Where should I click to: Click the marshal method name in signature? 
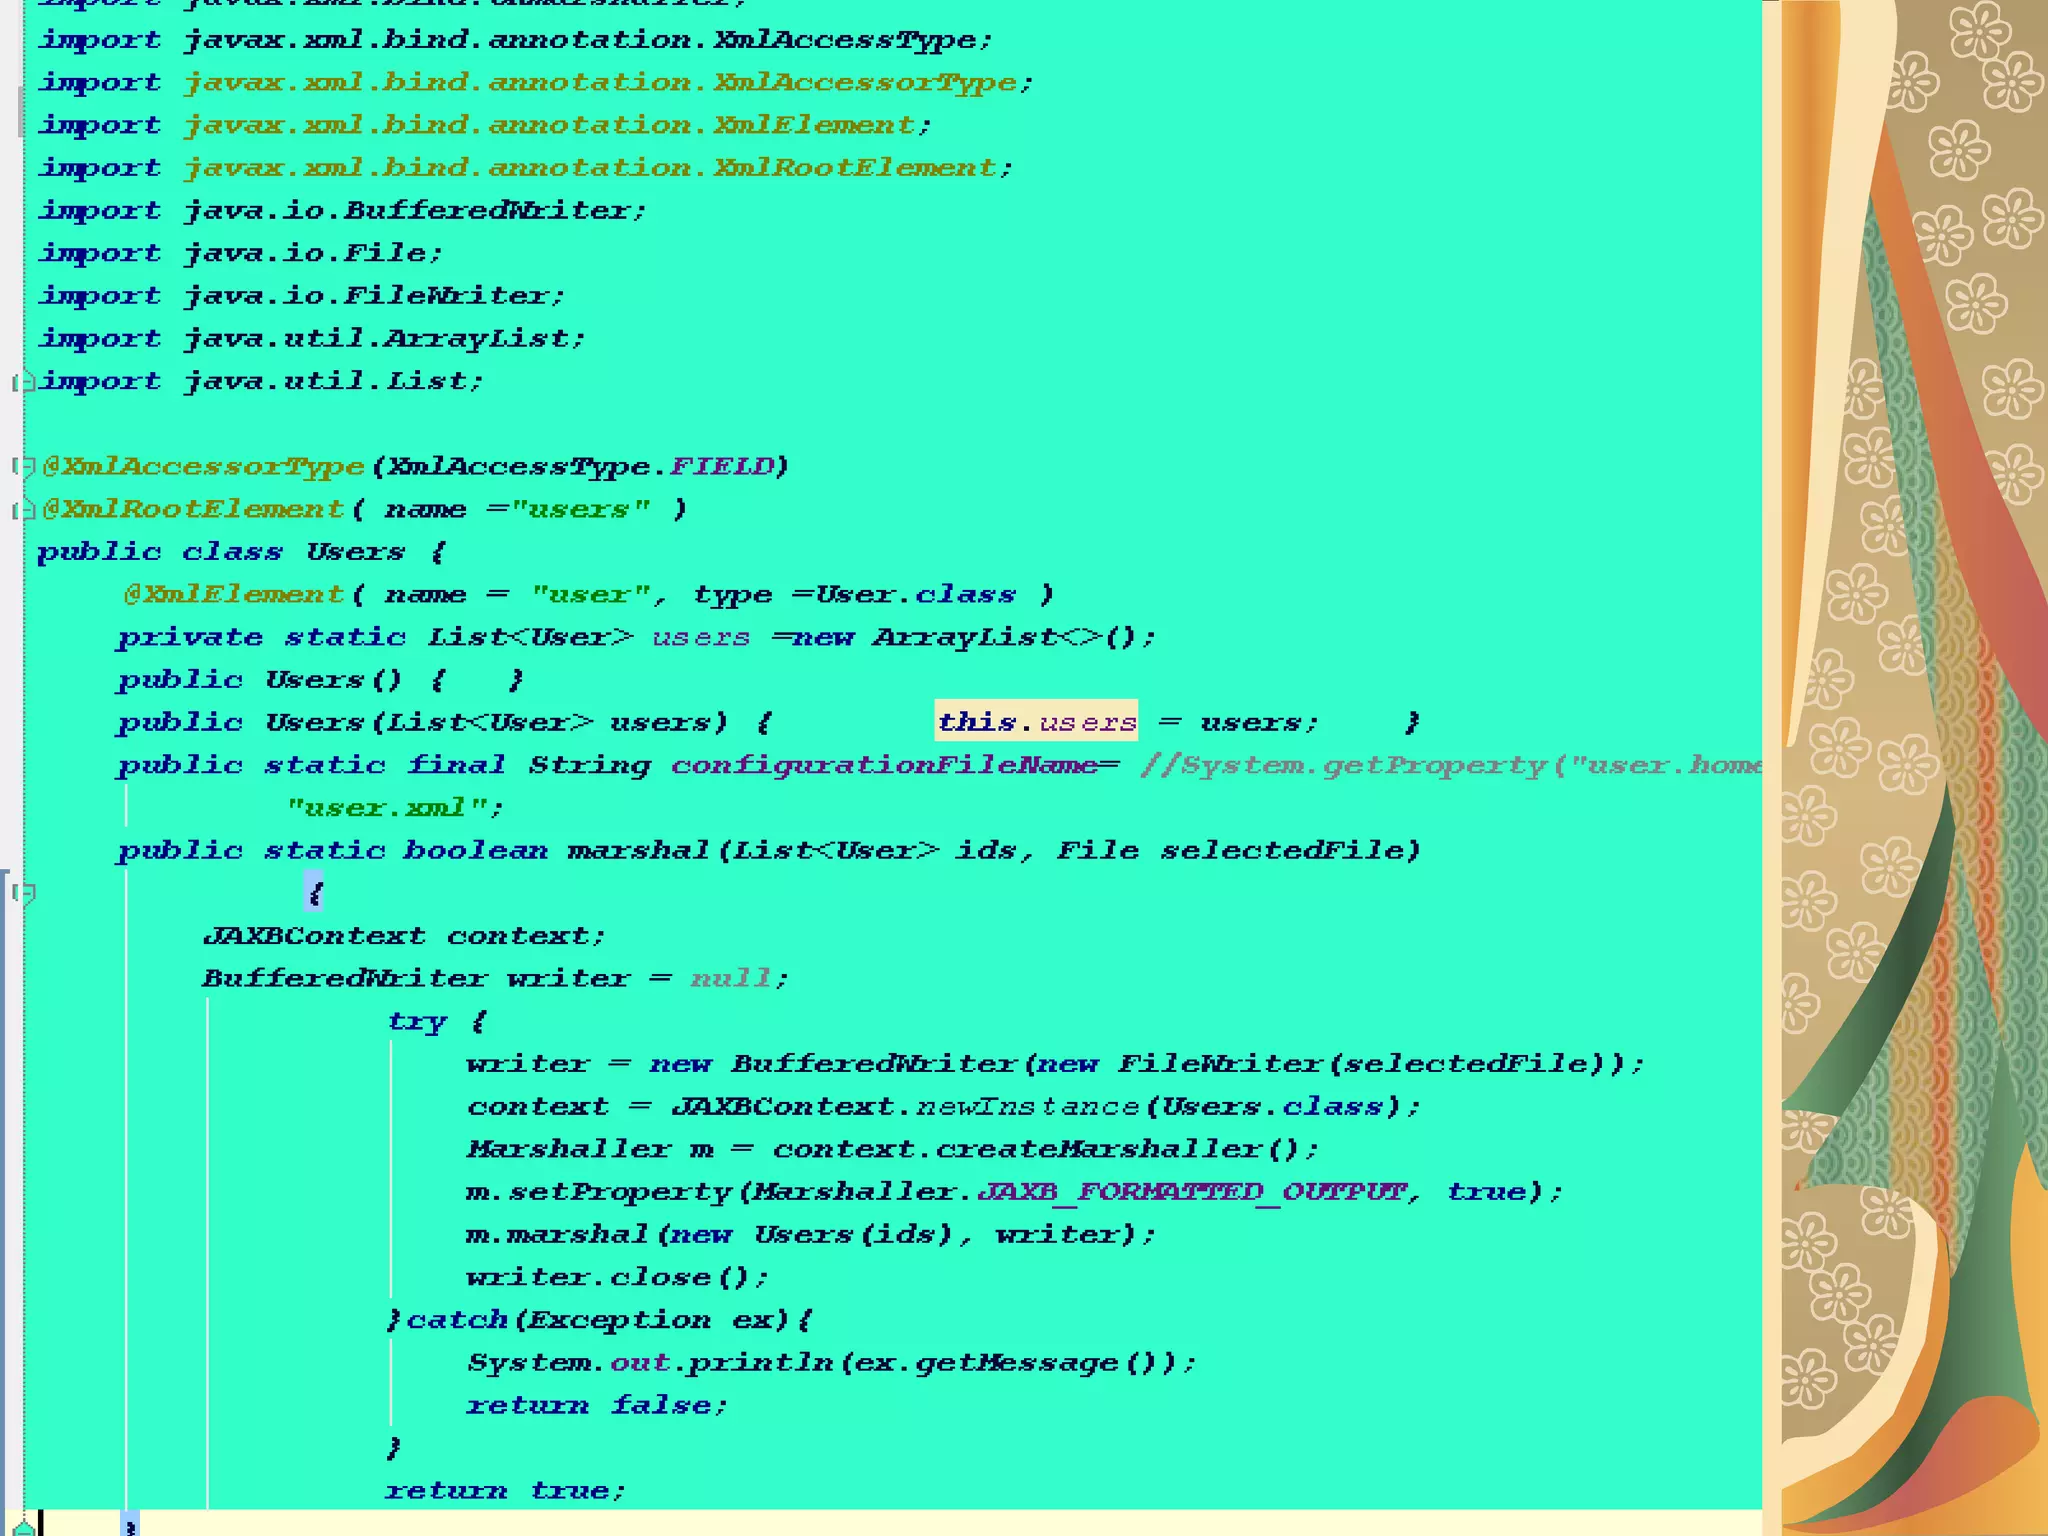[x=638, y=851]
